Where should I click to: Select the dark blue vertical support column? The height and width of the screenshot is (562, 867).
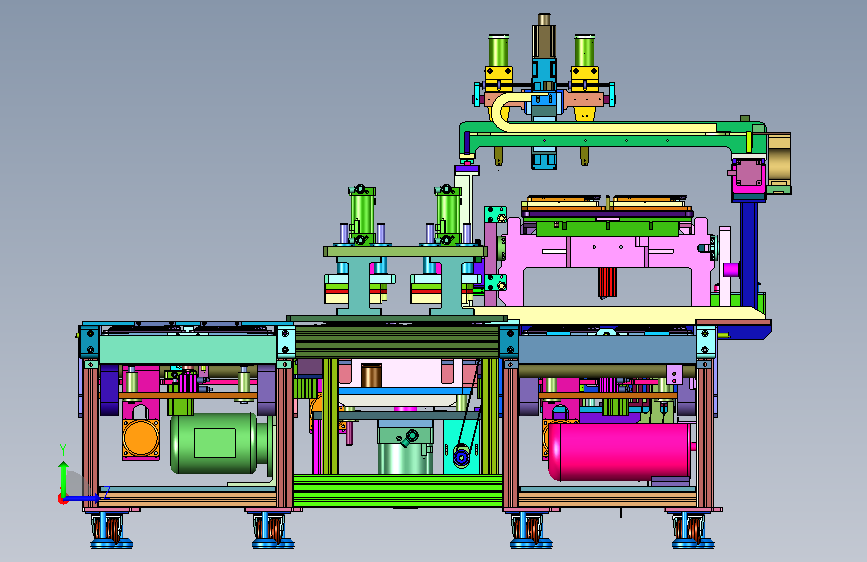pos(749,254)
